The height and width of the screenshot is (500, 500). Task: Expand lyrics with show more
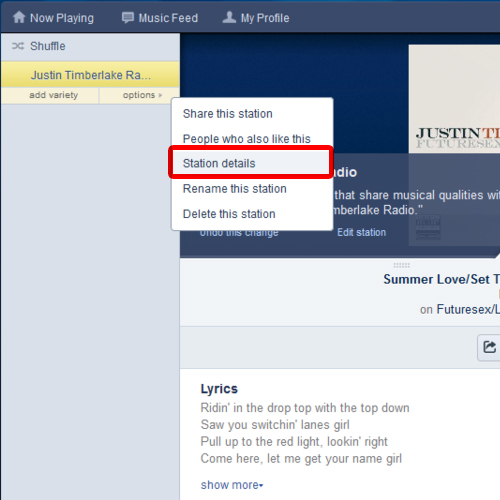point(232,485)
